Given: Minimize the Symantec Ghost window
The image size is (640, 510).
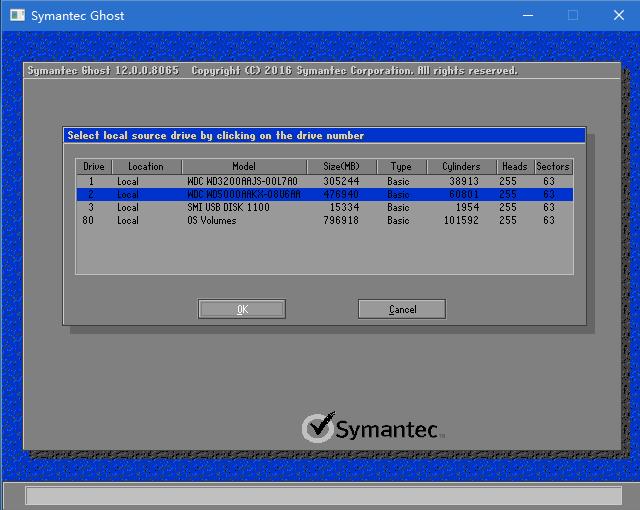Looking at the screenshot, I should 528,16.
